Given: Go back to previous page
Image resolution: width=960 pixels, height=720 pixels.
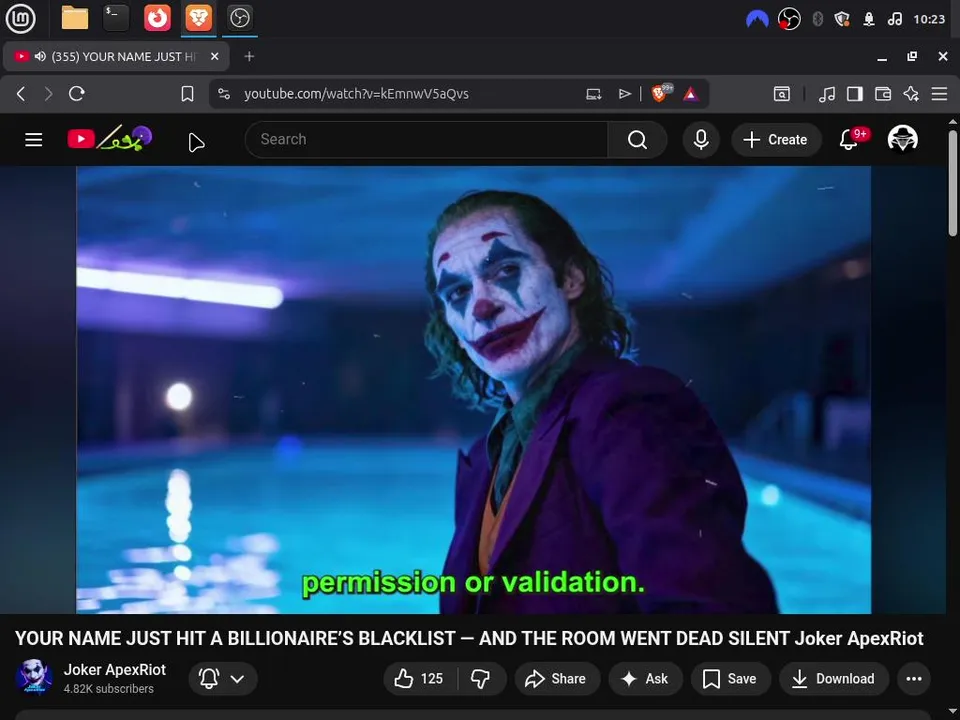Looking at the screenshot, I should 21,94.
